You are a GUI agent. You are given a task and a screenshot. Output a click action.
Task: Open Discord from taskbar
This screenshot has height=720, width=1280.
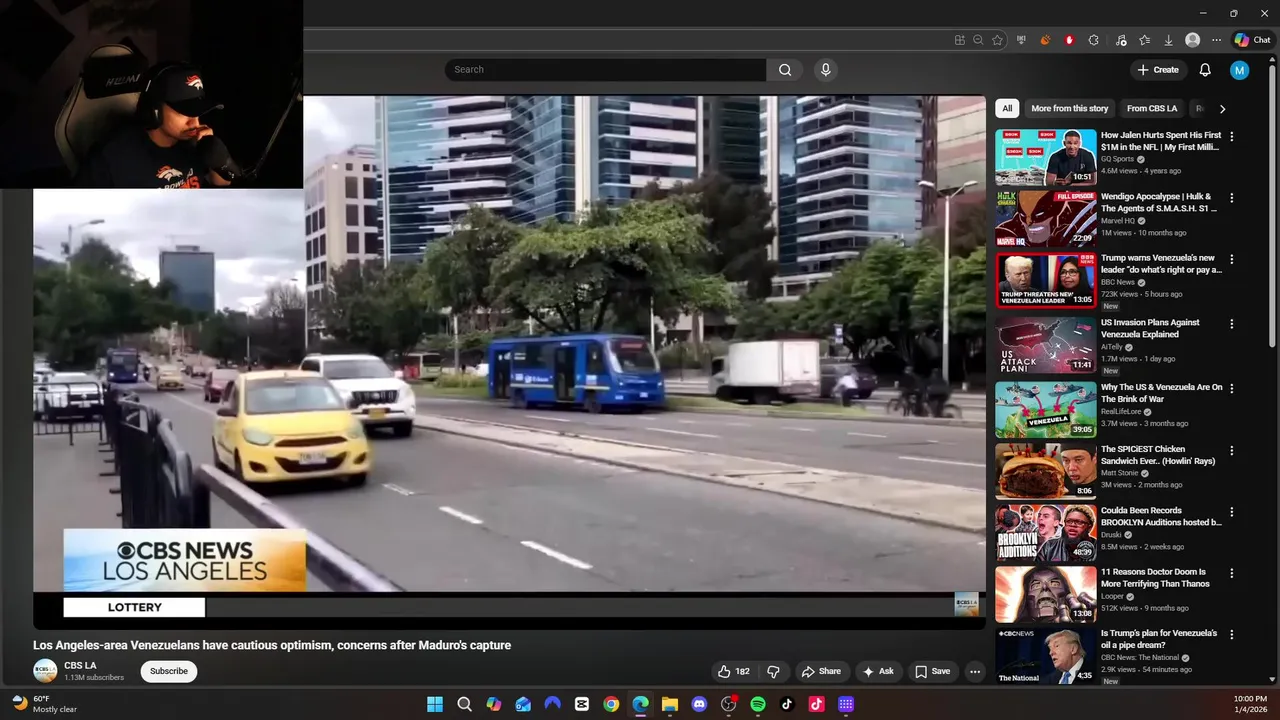click(x=699, y=704)
